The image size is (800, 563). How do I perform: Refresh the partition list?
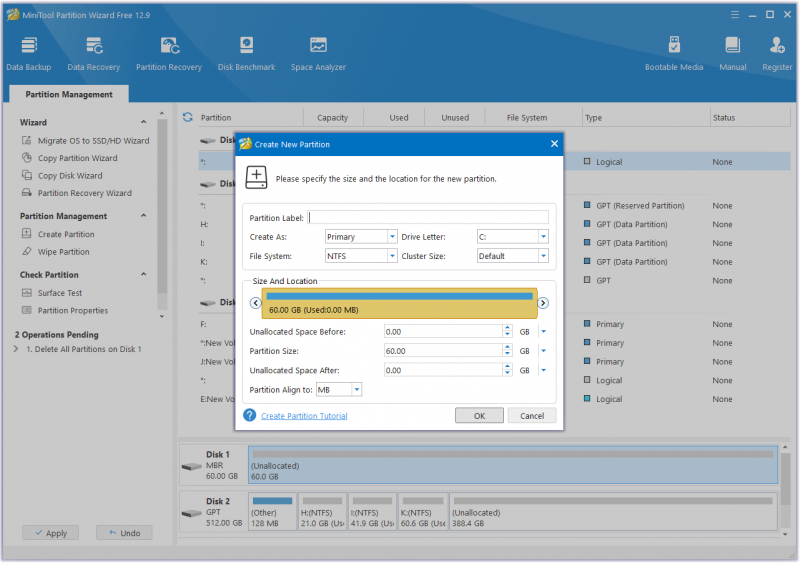click(x=188, y=117)
